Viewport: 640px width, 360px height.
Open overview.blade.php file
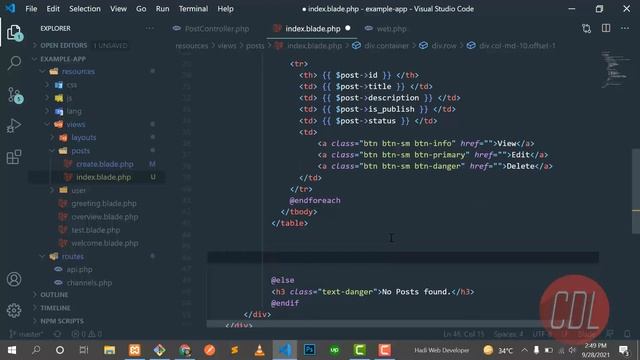[104, 217]
